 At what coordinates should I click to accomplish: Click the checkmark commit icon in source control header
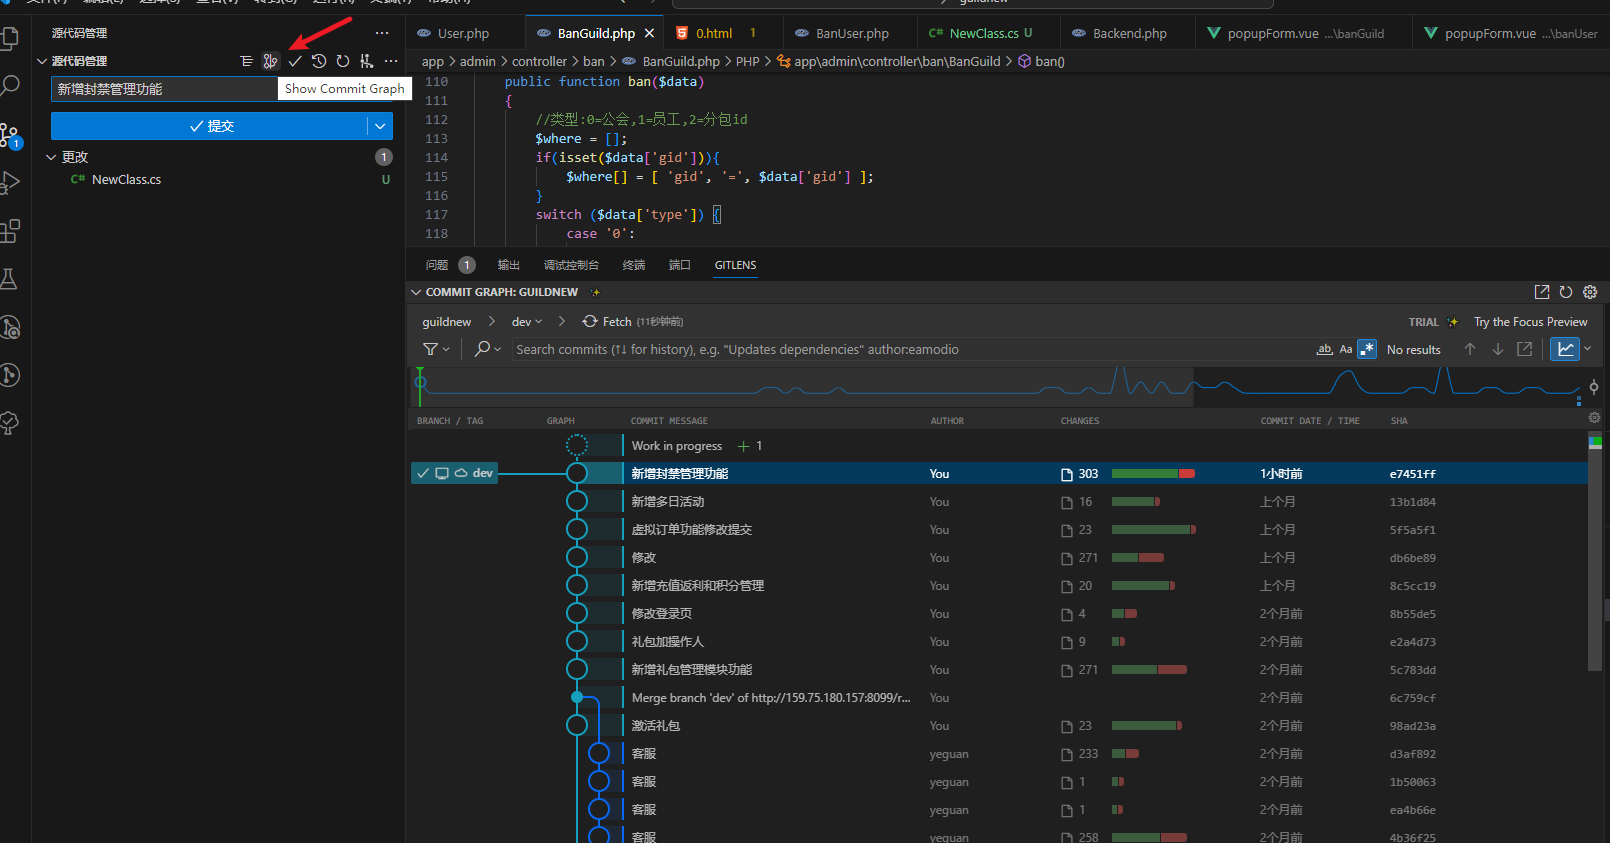pyautogui.click(x=295, y=61)
